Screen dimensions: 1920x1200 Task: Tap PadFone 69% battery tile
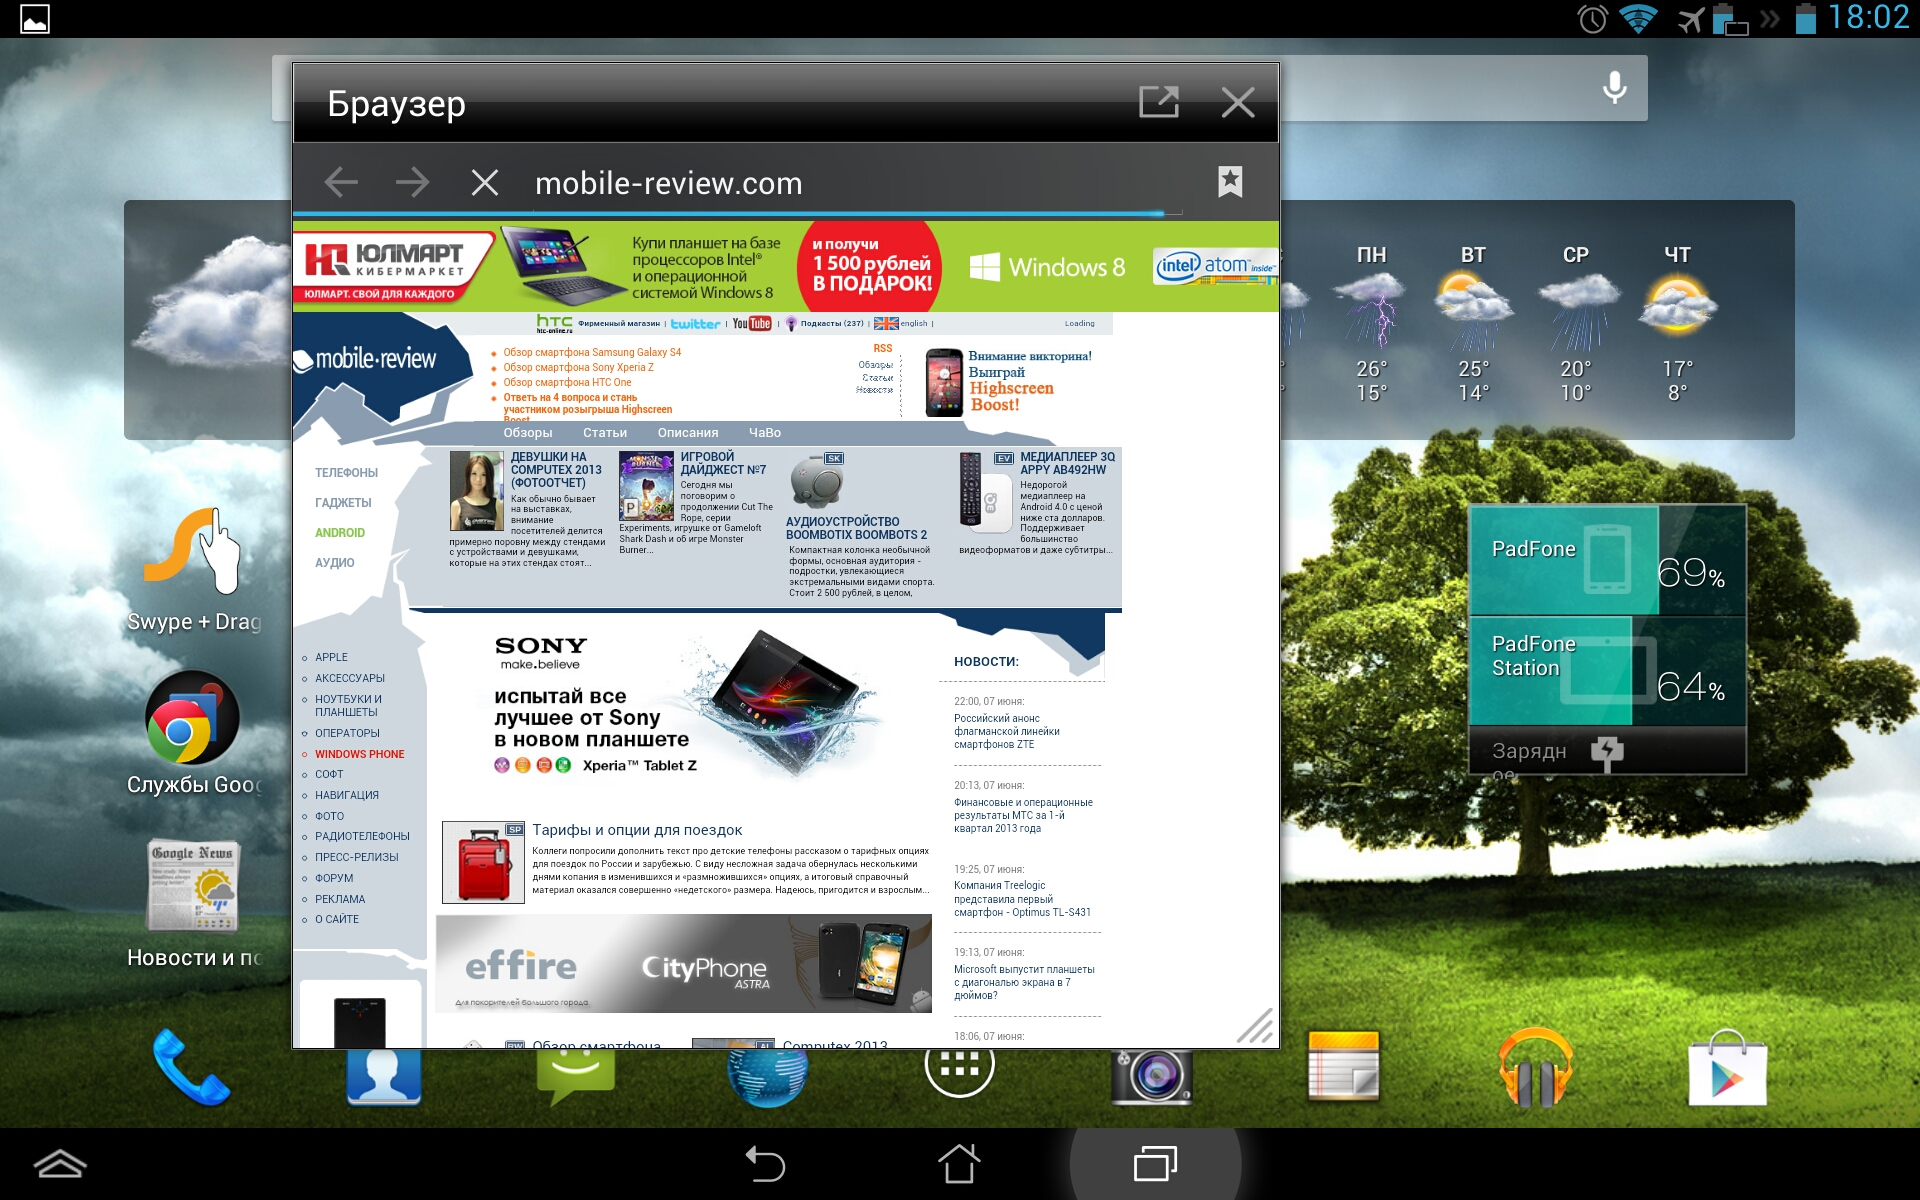pyautogui.click(x=1607, y=560)
